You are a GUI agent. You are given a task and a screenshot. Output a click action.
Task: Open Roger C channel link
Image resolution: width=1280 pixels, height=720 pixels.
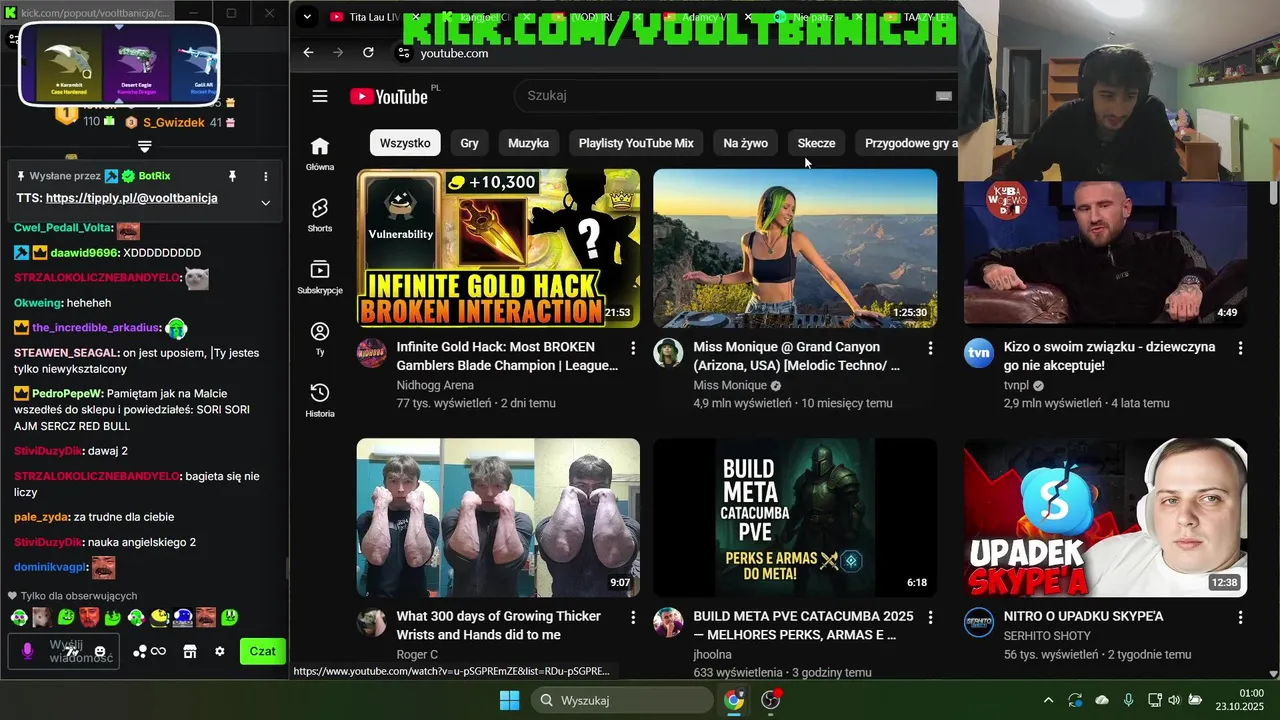[417, 654]
